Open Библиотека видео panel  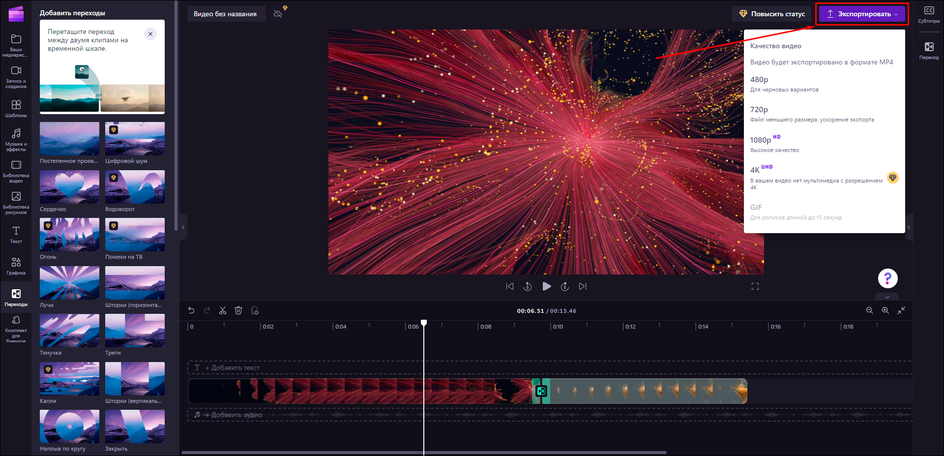click(16, 172)
